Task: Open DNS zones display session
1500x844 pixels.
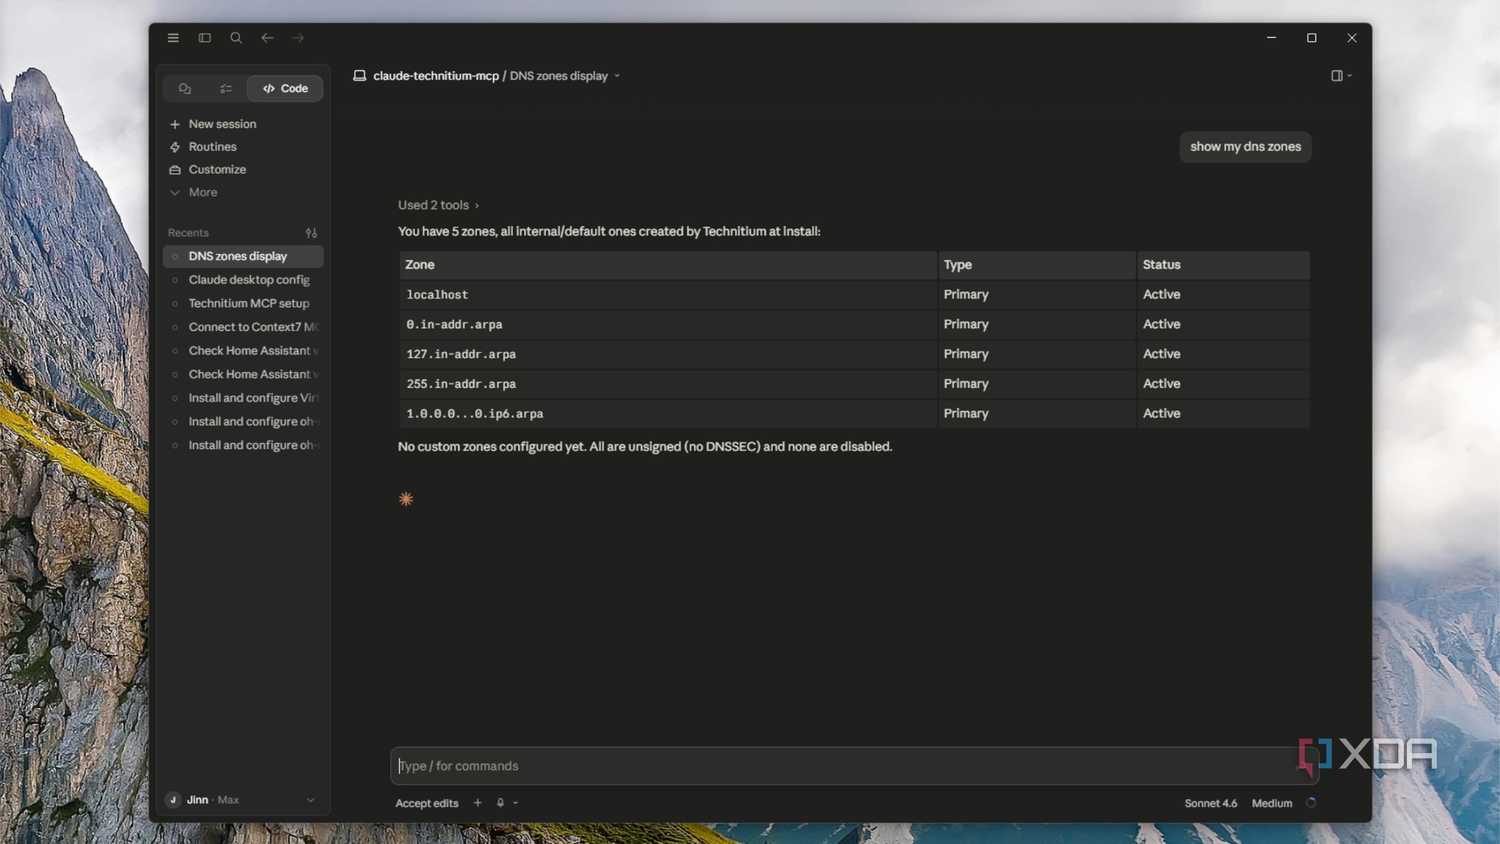Action: tap(243, 257)
